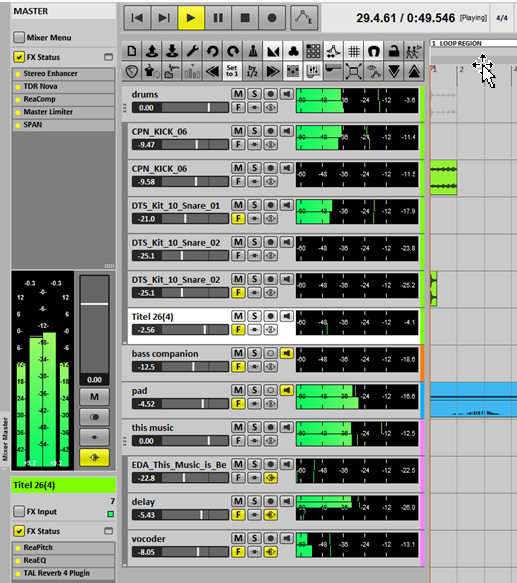
Task: Collapse the Titel 26(4) FX Status panel
Action: pyautogui.click(x=108, y=531)
